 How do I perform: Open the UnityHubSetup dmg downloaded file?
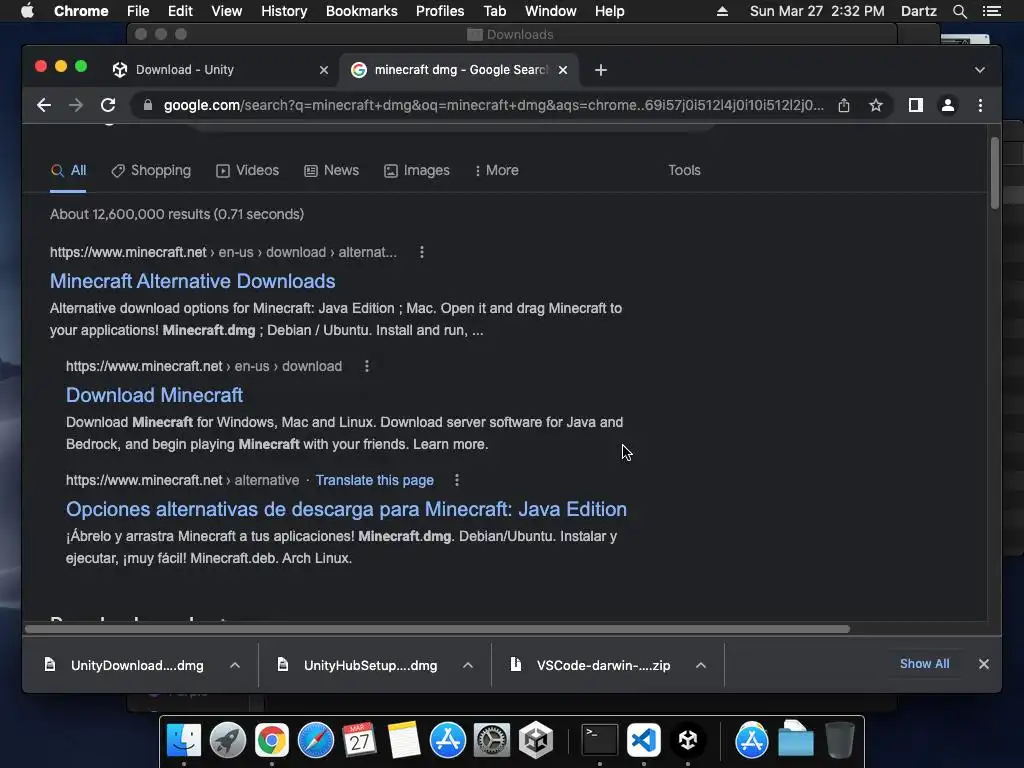(x=358, y=665)
